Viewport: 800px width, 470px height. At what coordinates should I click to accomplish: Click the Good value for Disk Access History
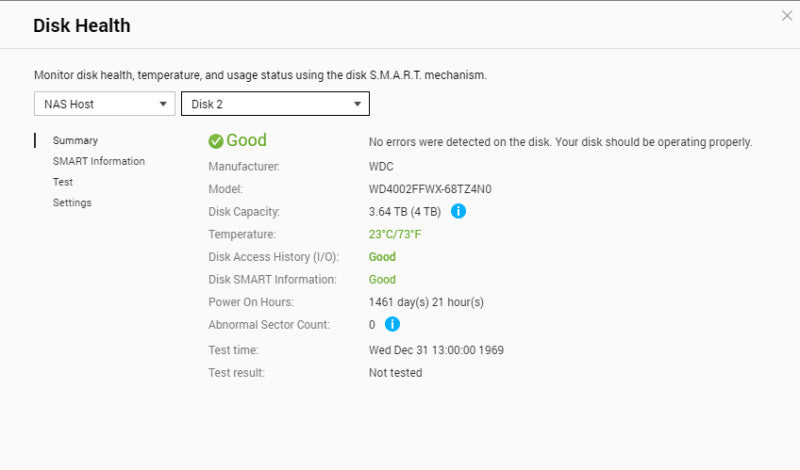click(382, 257)
